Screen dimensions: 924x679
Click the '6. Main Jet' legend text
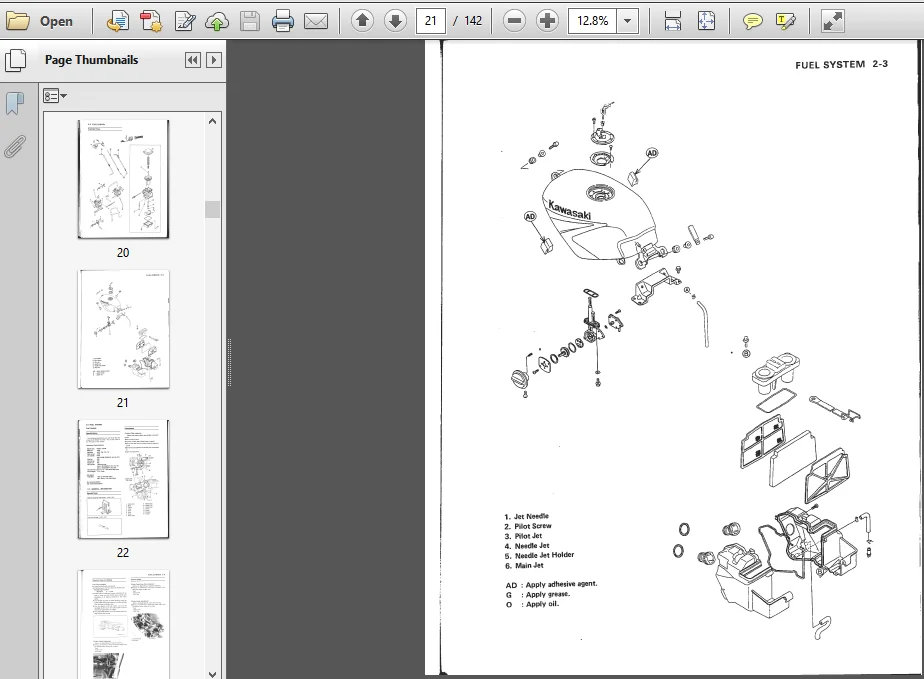[x=524, y=566]
